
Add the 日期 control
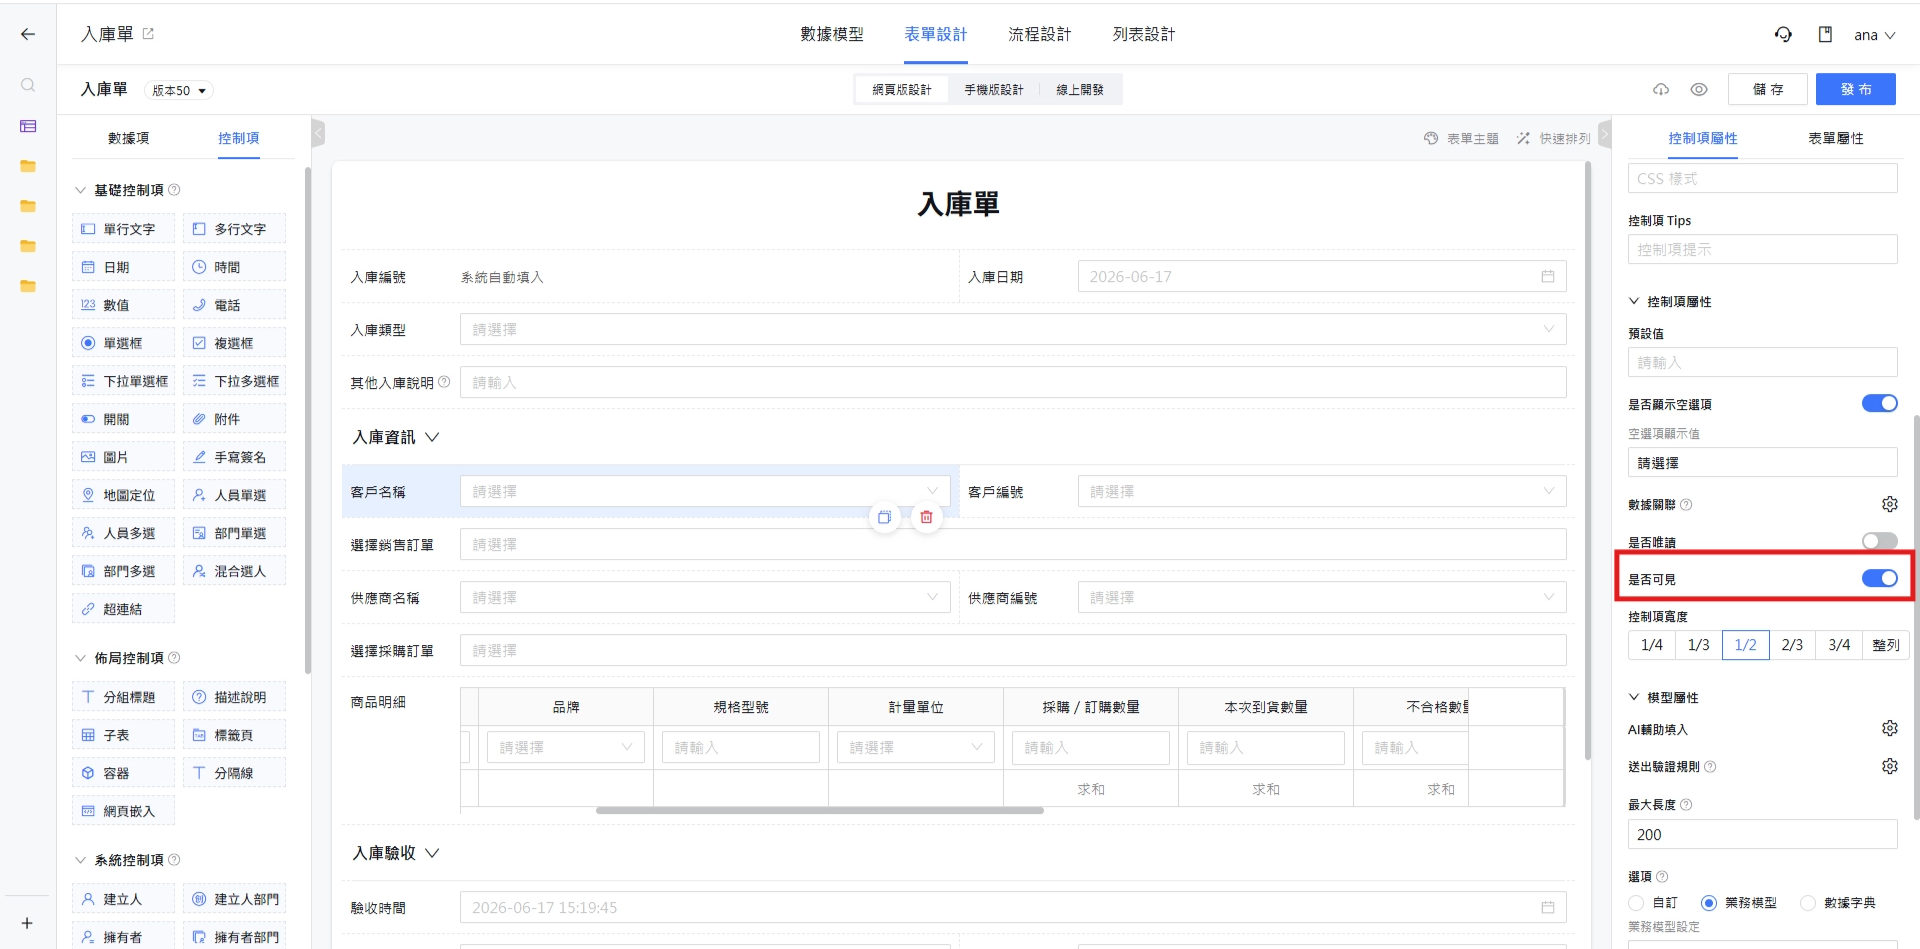123,267
